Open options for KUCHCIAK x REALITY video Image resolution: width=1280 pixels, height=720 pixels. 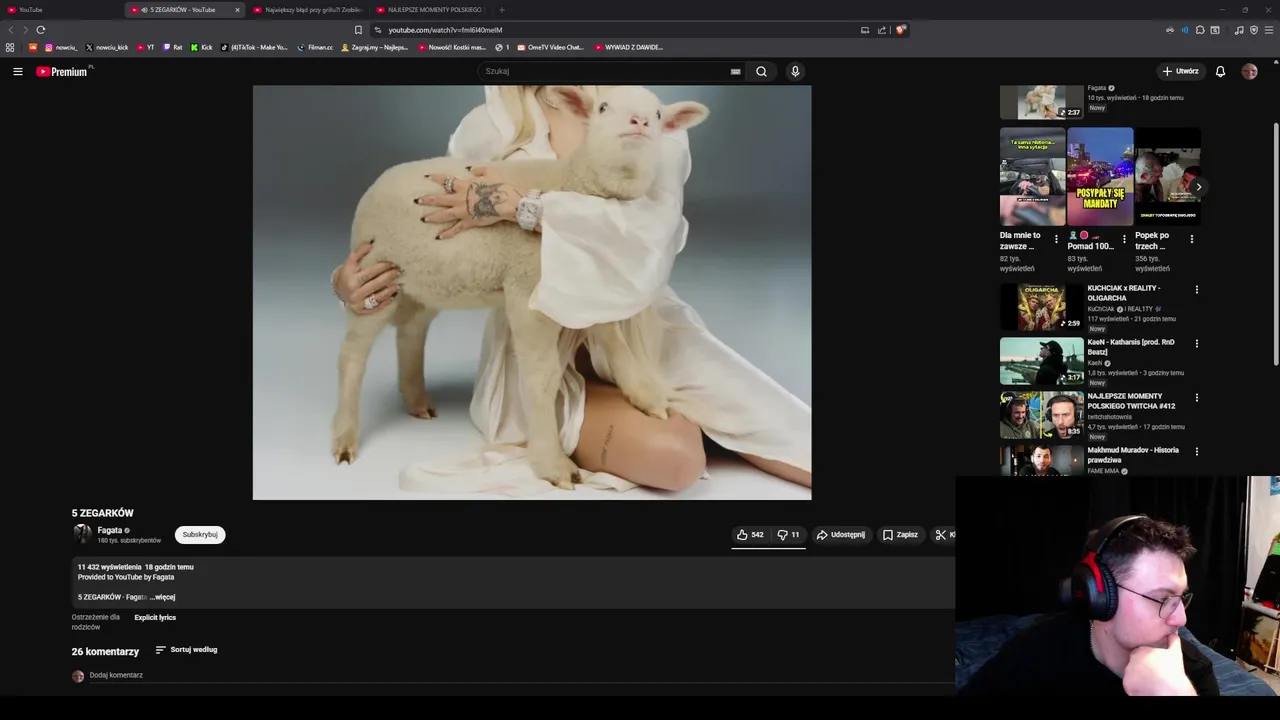1196,290
